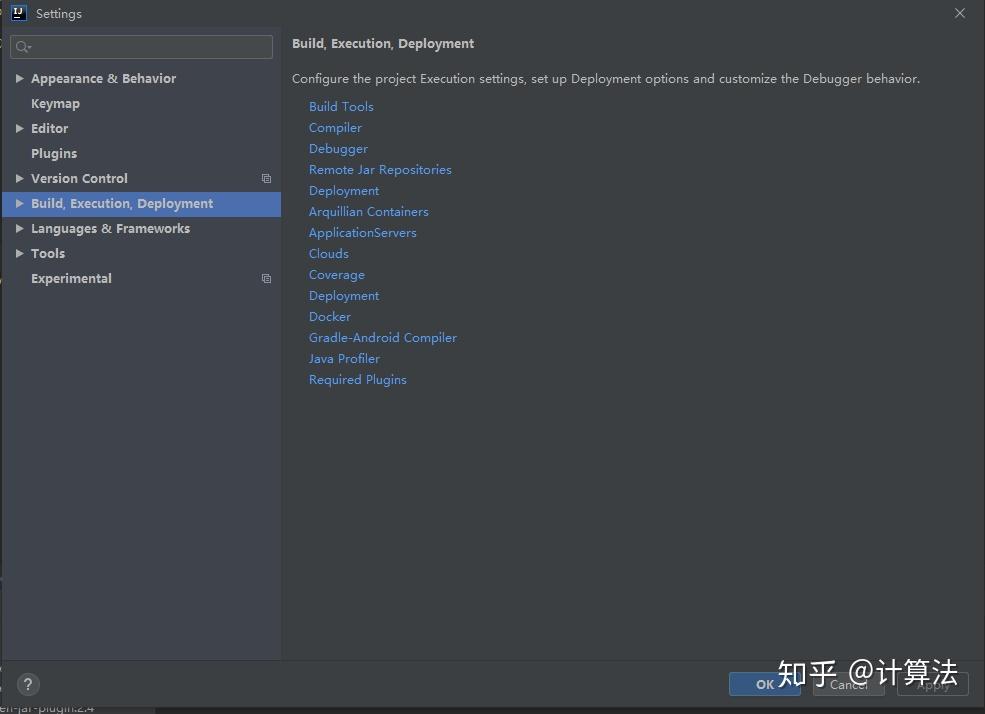The width and height of the screenshot is (985, 714).
Task: Expand the Appearance & Behavior arrow
Action: click(x=19, y=78)
